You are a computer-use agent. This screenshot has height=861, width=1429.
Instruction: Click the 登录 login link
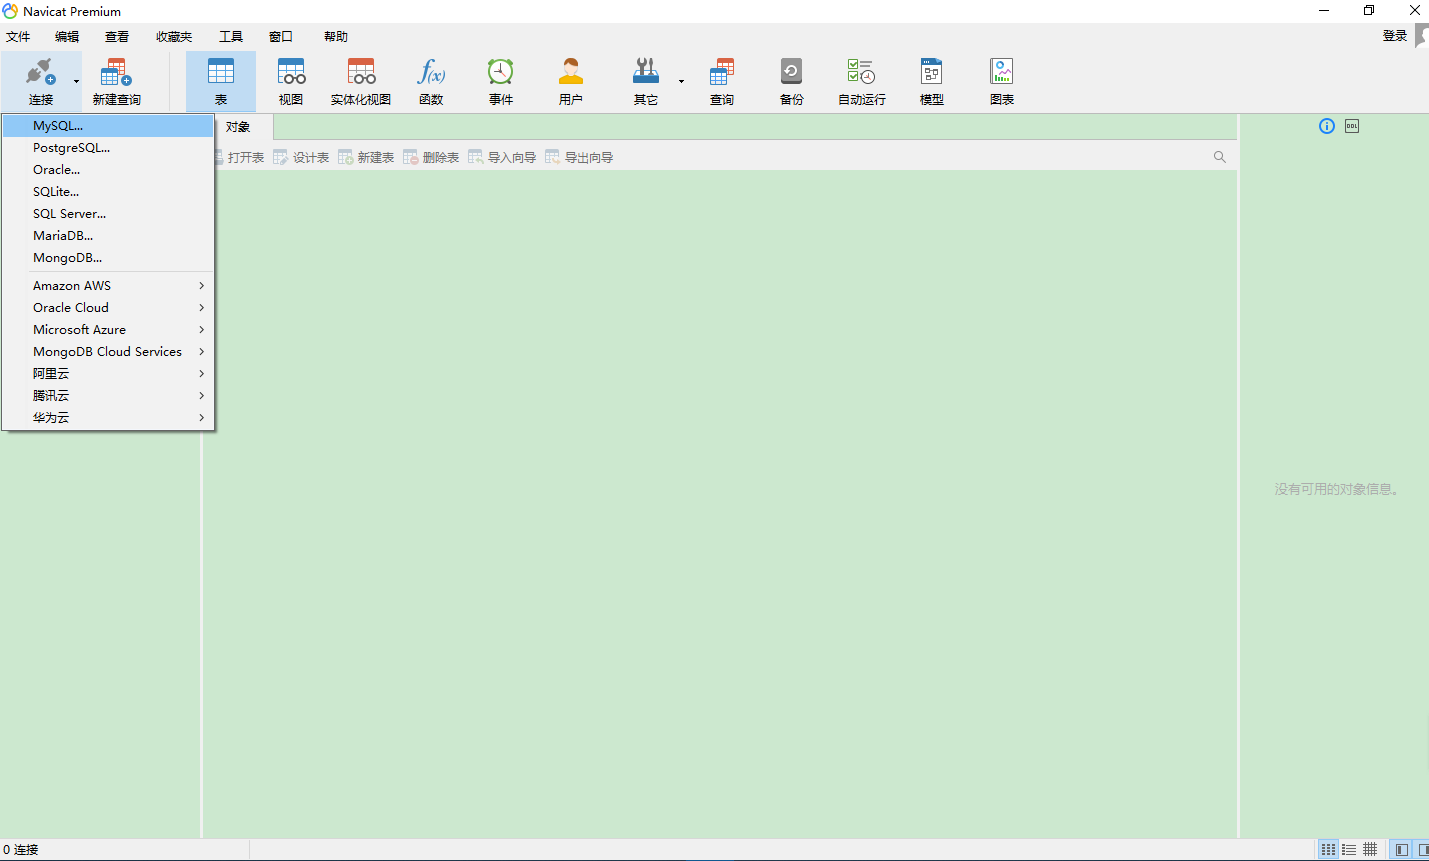pyautogui.click(x=1395, y=36)
